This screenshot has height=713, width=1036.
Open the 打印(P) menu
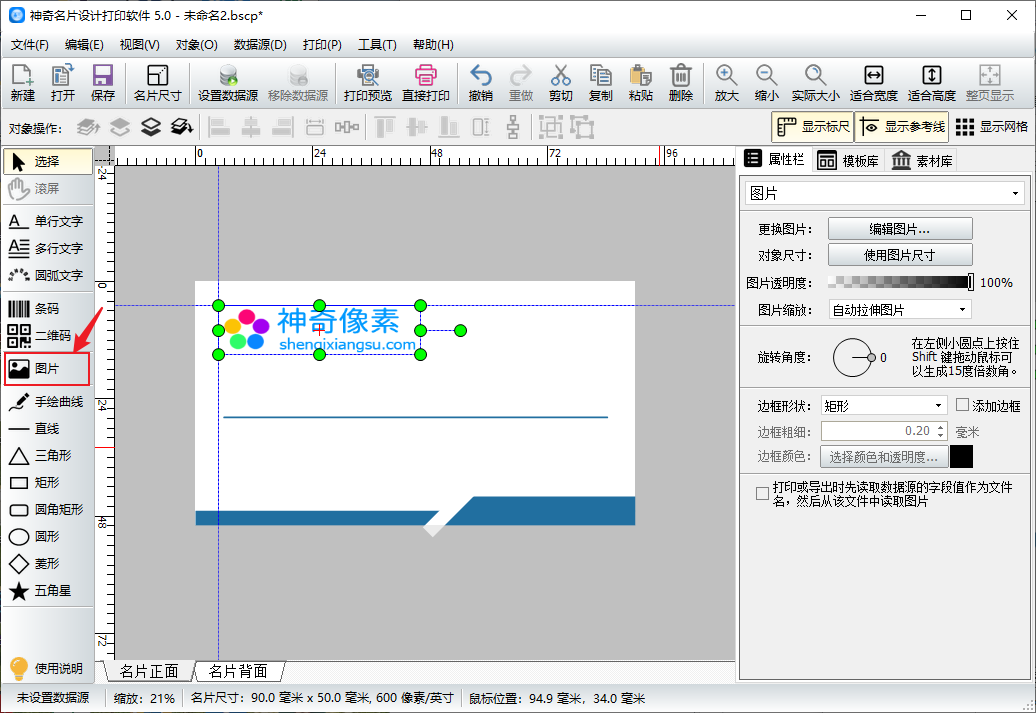coord(322,45)
